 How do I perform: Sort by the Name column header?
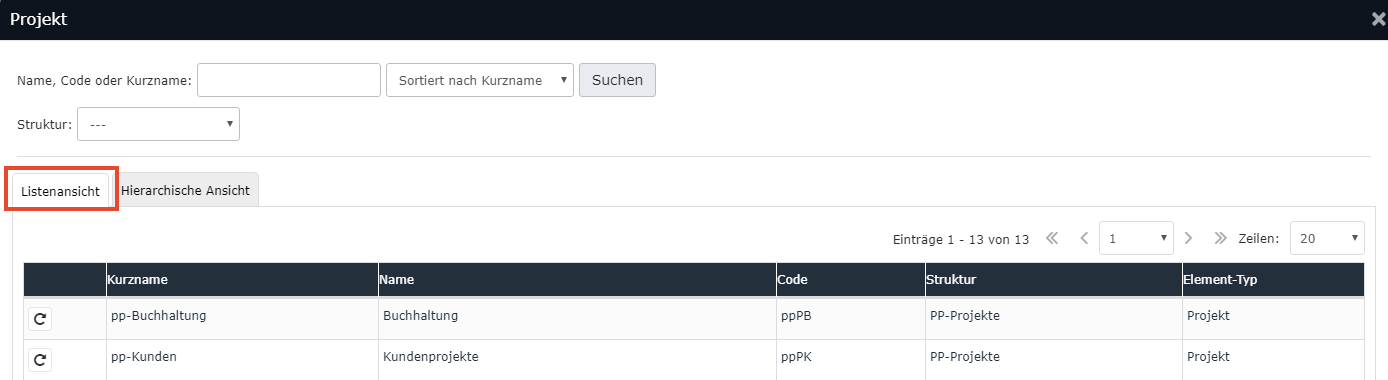(x=577, y=280)
